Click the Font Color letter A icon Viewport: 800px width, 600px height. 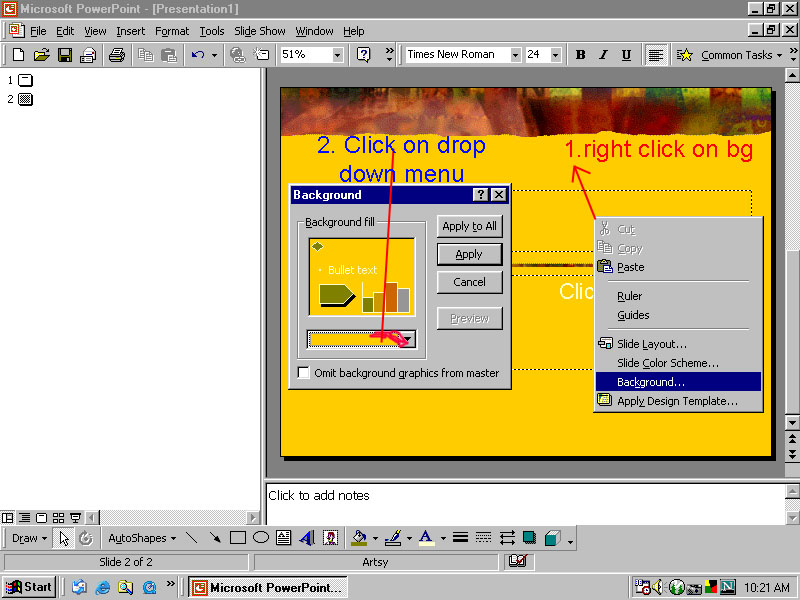point(427,538)
